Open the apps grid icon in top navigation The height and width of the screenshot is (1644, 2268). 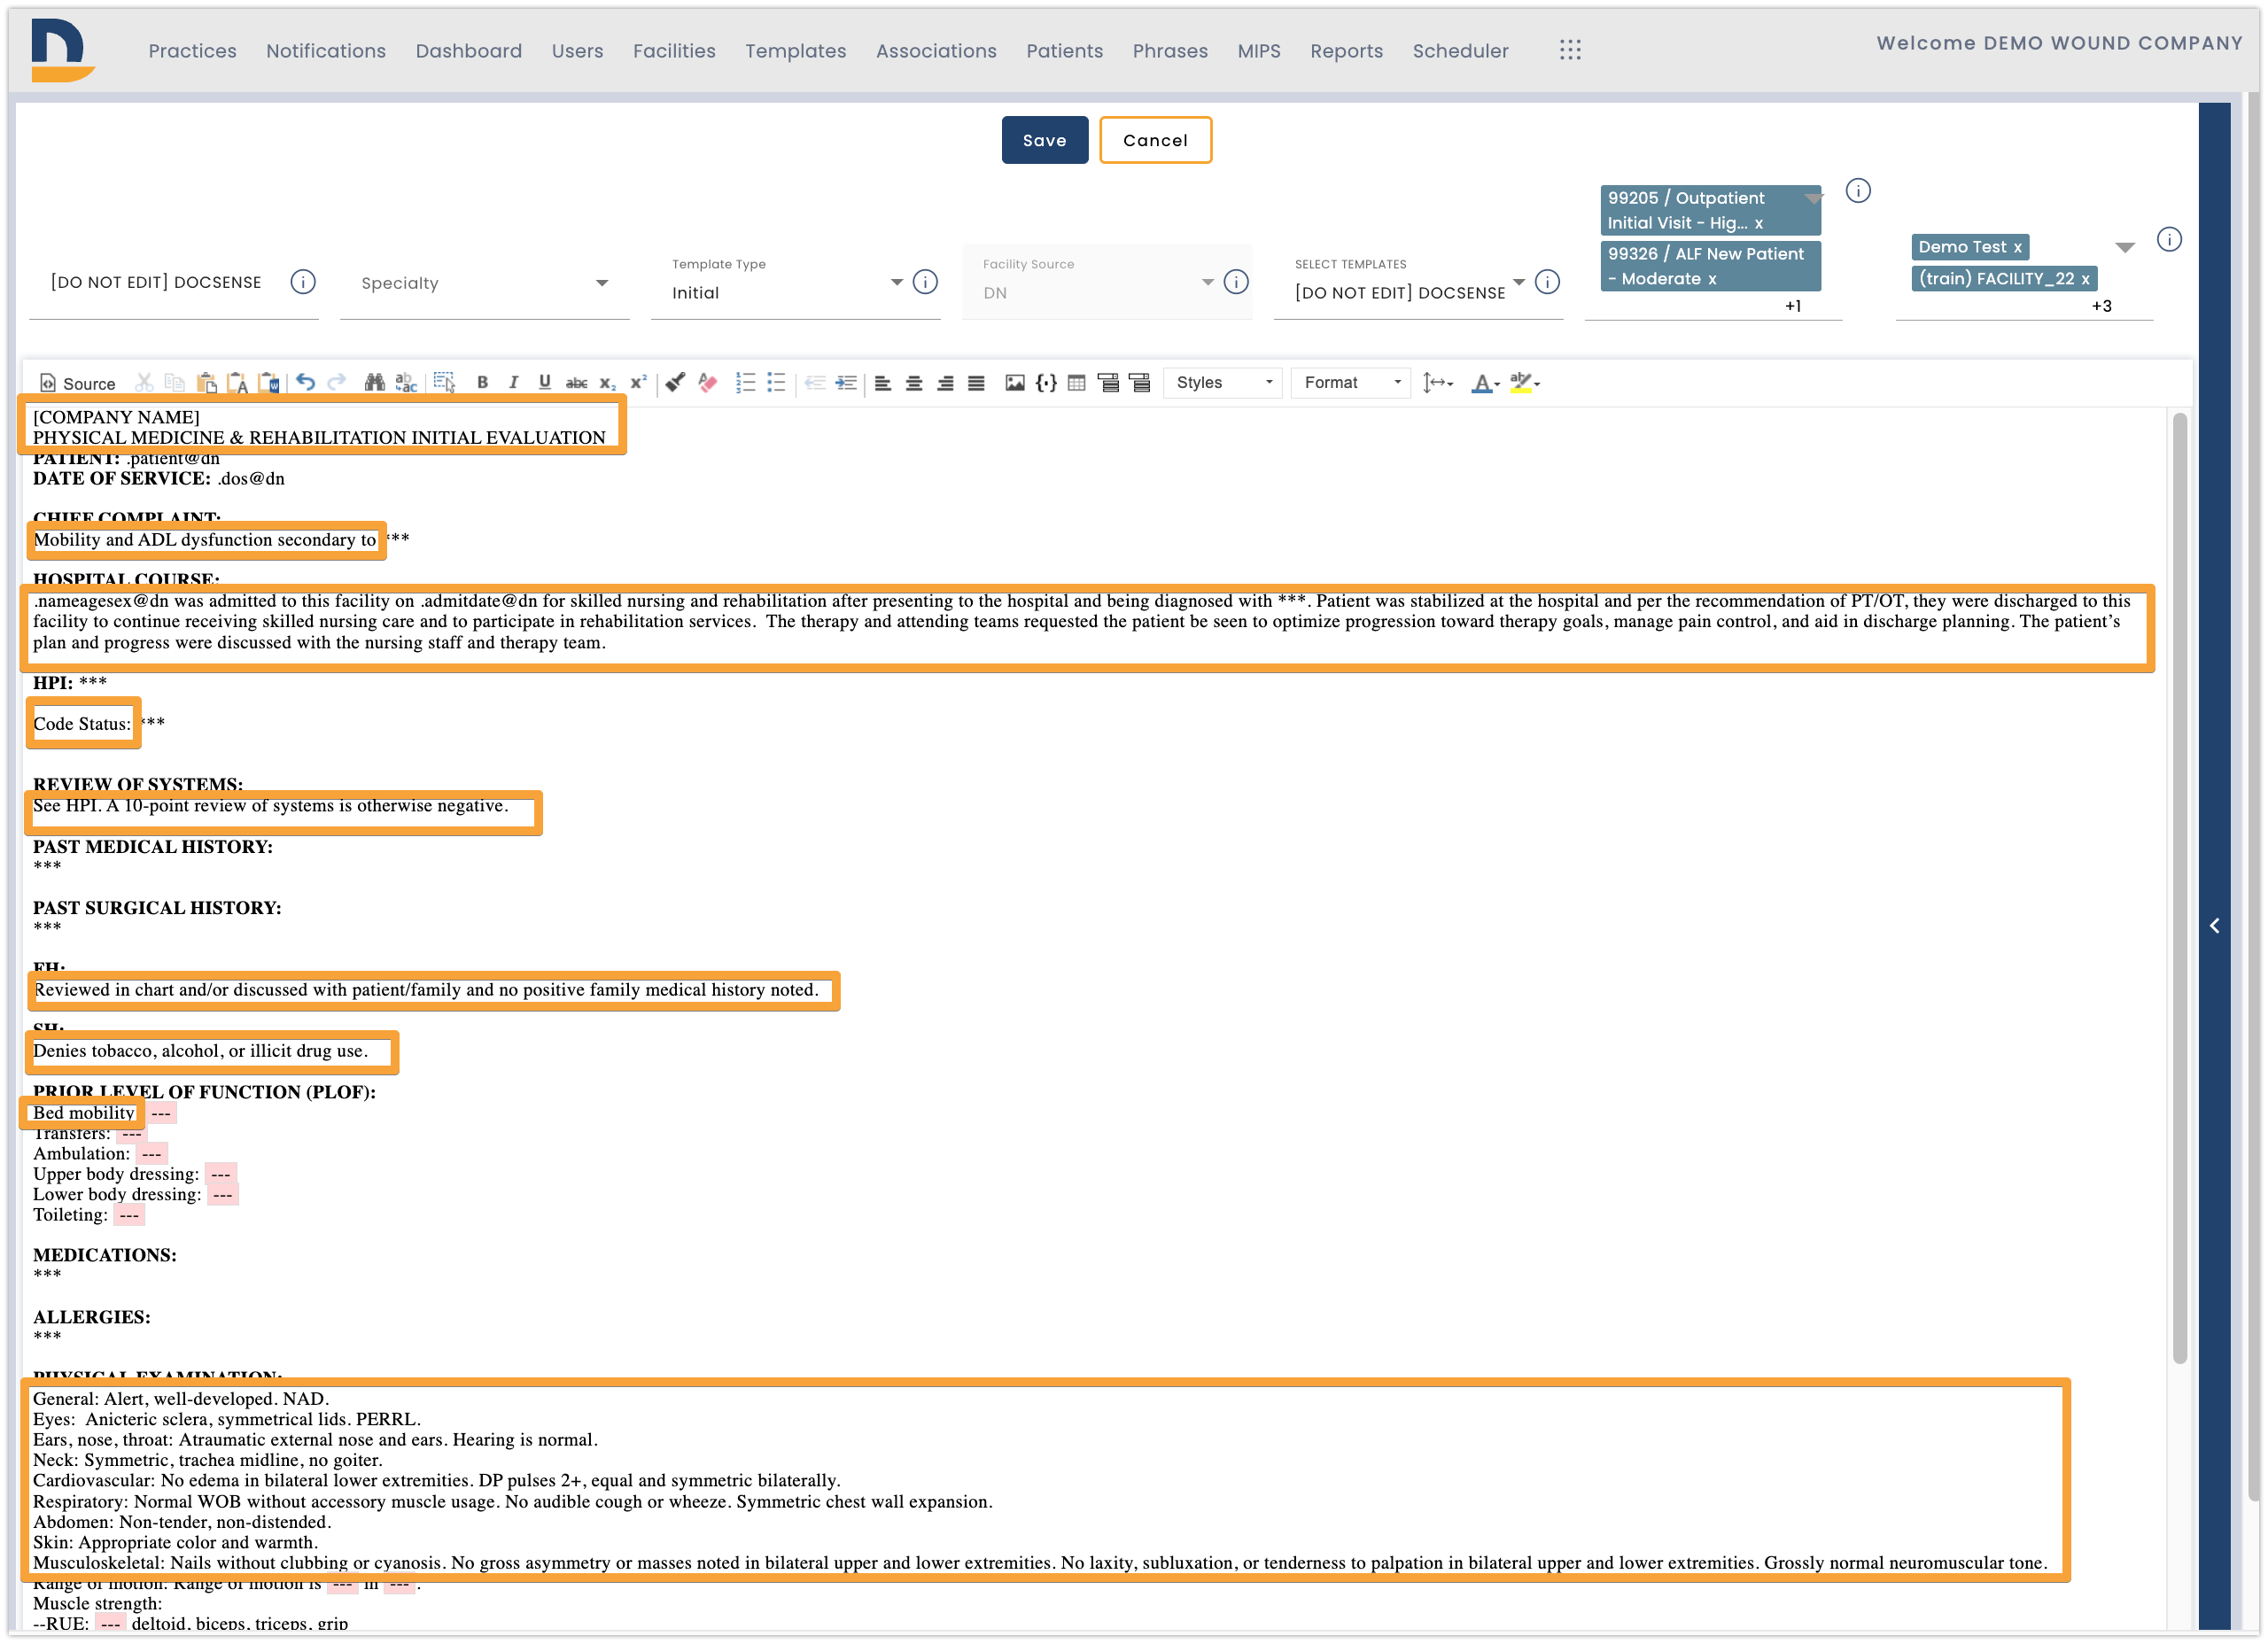pyautogui.click(x=1570, y=50)
